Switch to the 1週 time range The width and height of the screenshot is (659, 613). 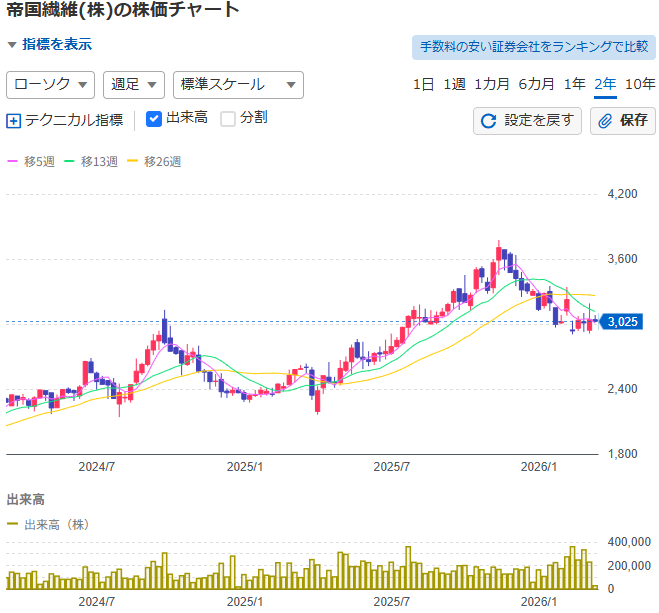[x=454, y=84]
